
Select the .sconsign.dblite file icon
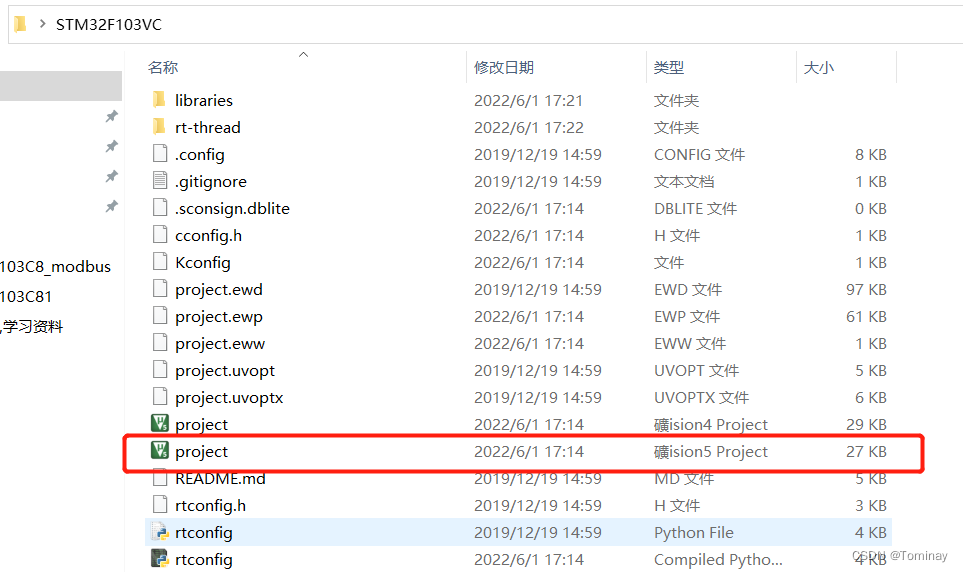(160, 208)
